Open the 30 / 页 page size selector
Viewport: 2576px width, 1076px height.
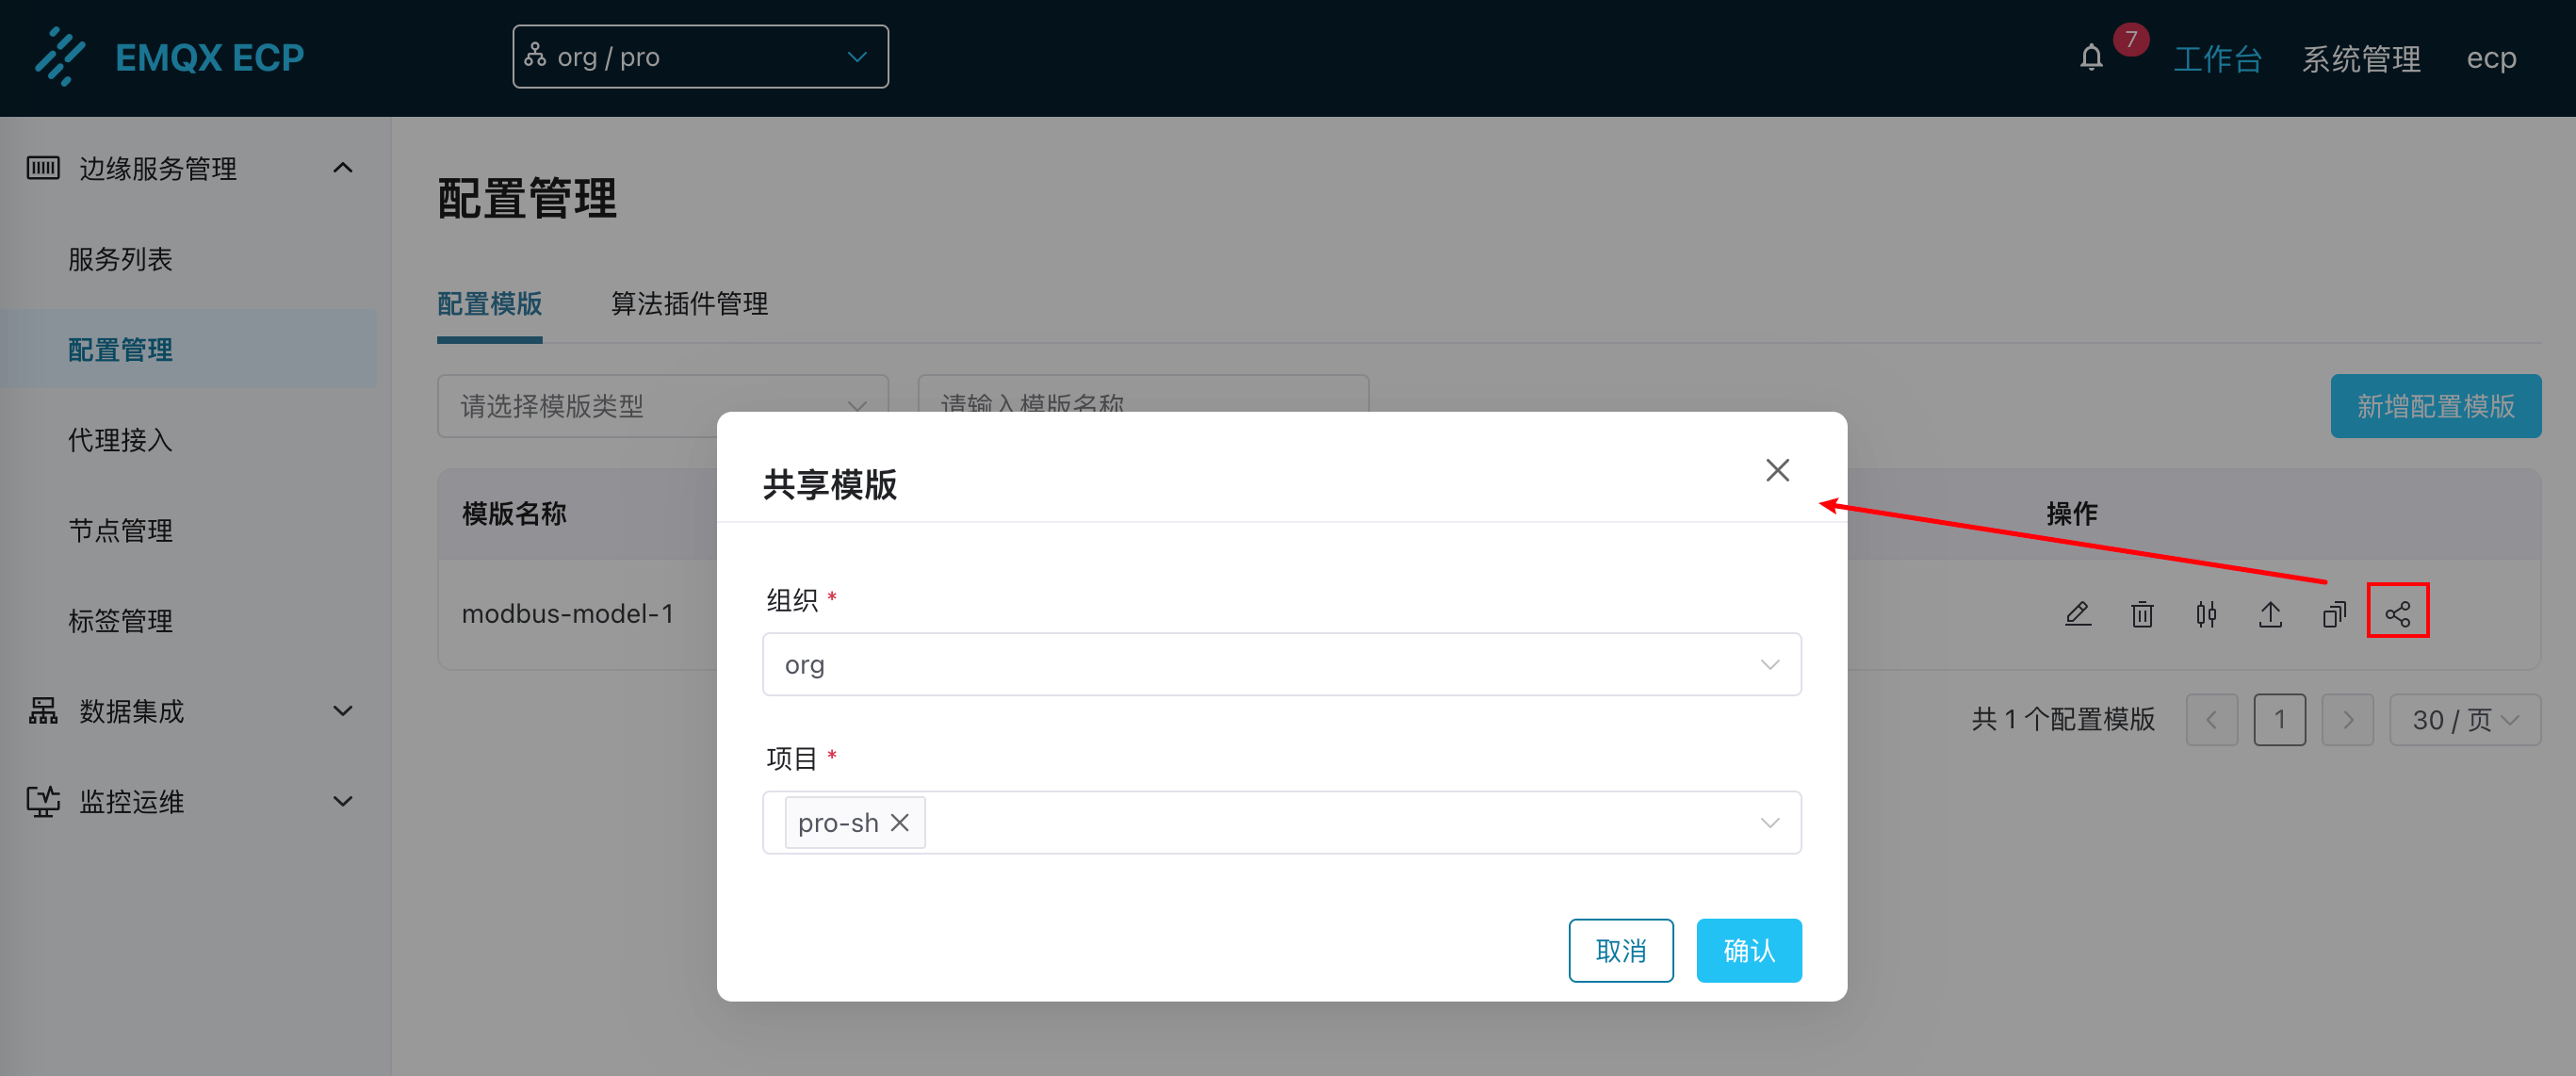pyautogui.click(x=2464, y=719)
